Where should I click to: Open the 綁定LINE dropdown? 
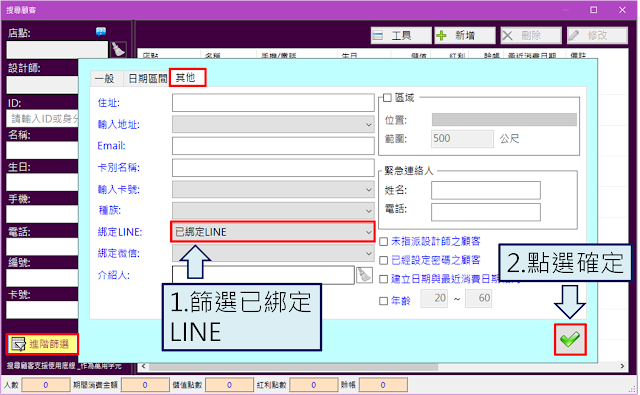273,232
